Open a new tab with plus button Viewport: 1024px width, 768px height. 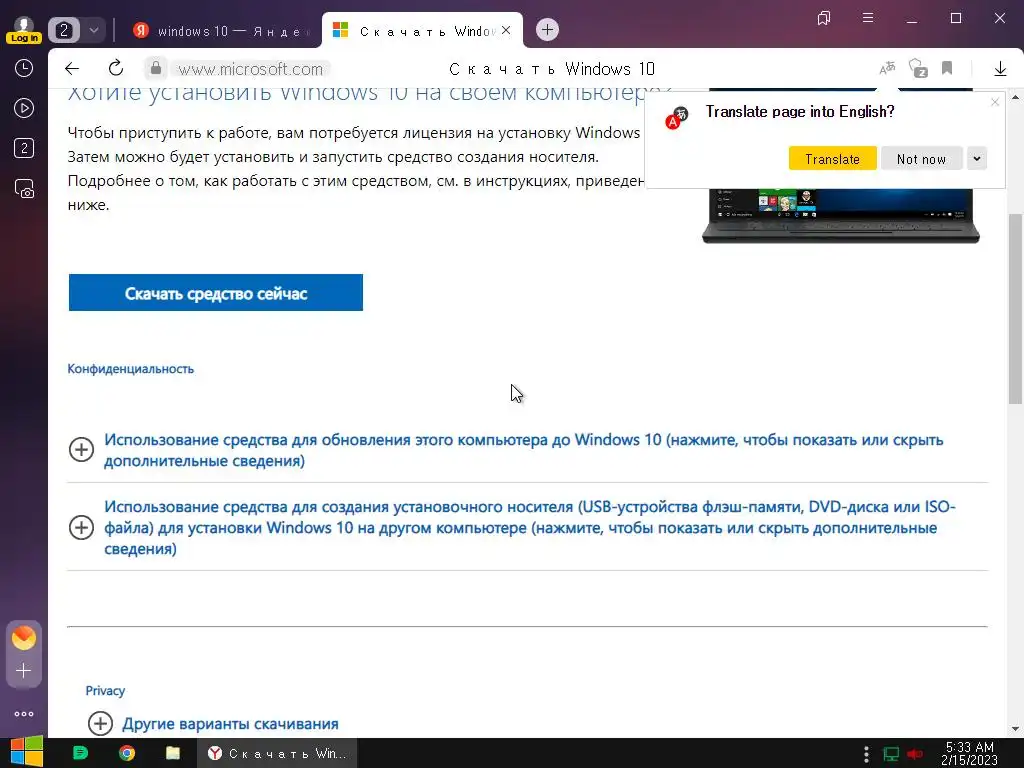(x=547, y=29)
